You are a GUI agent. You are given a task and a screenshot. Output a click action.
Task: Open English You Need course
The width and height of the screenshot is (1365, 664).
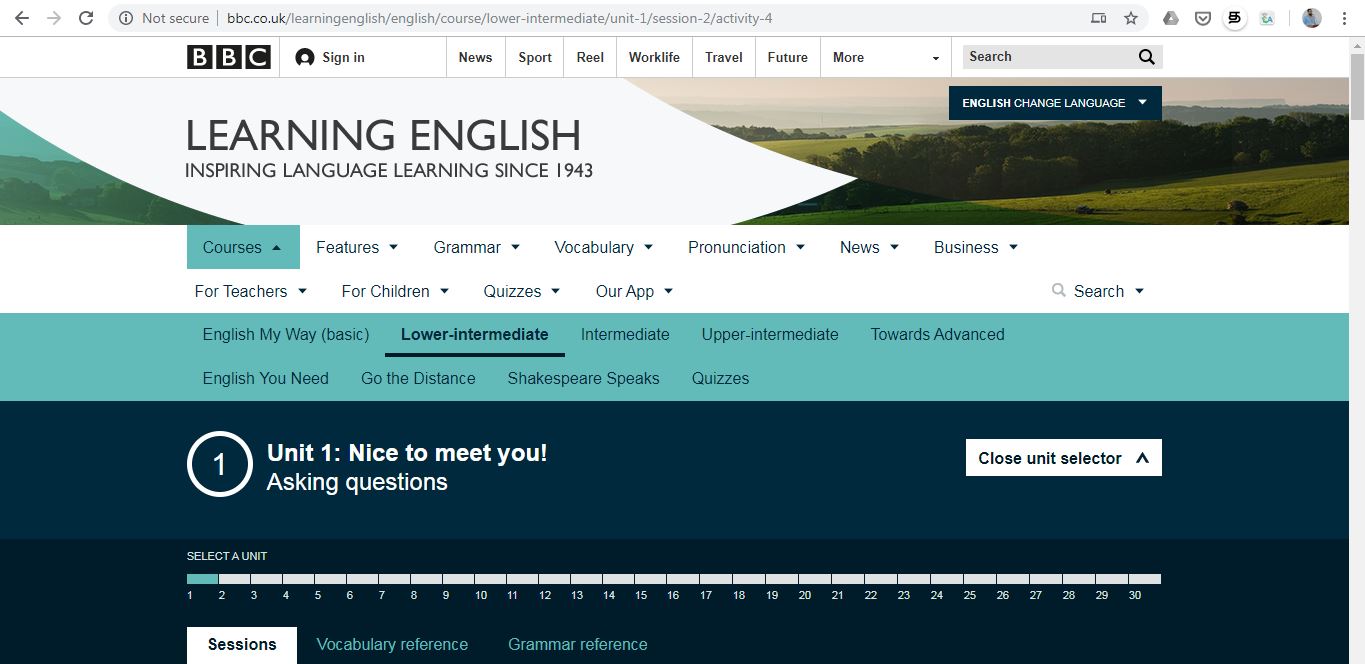266,378
